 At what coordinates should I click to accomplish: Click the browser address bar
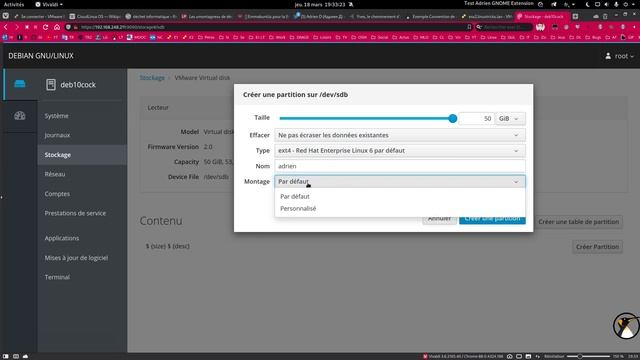point(269,27)
